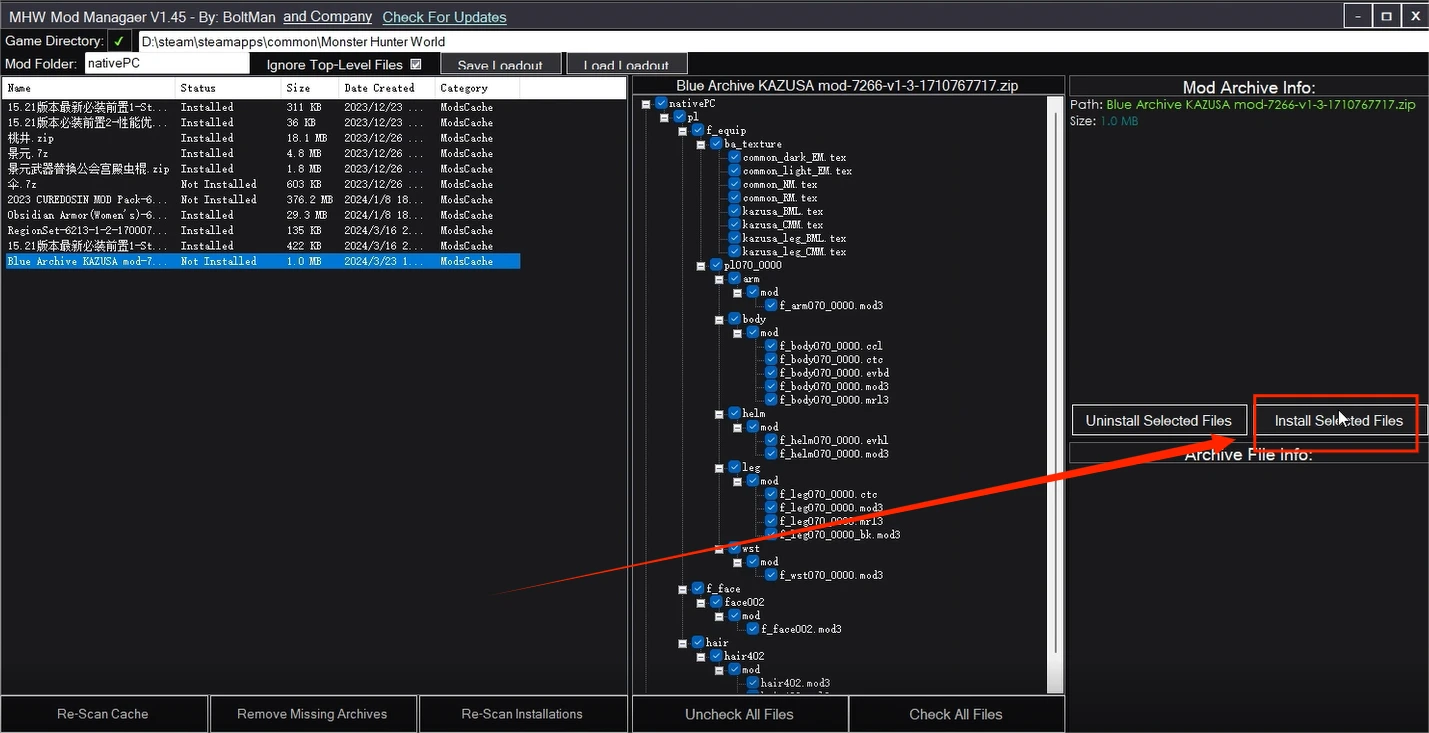Sort mod list by Name column

coord(89,88)
